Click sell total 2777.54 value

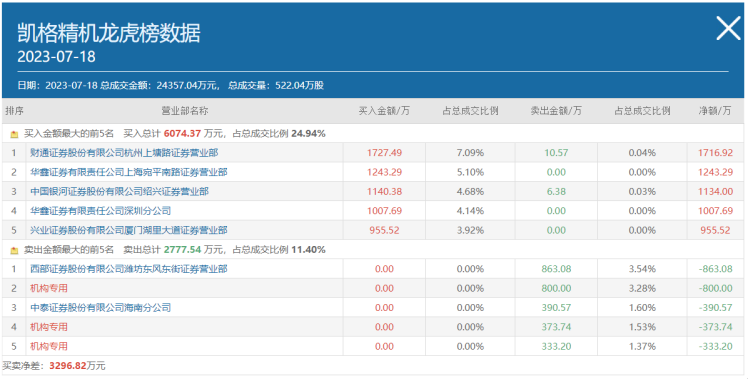[182, 250]
